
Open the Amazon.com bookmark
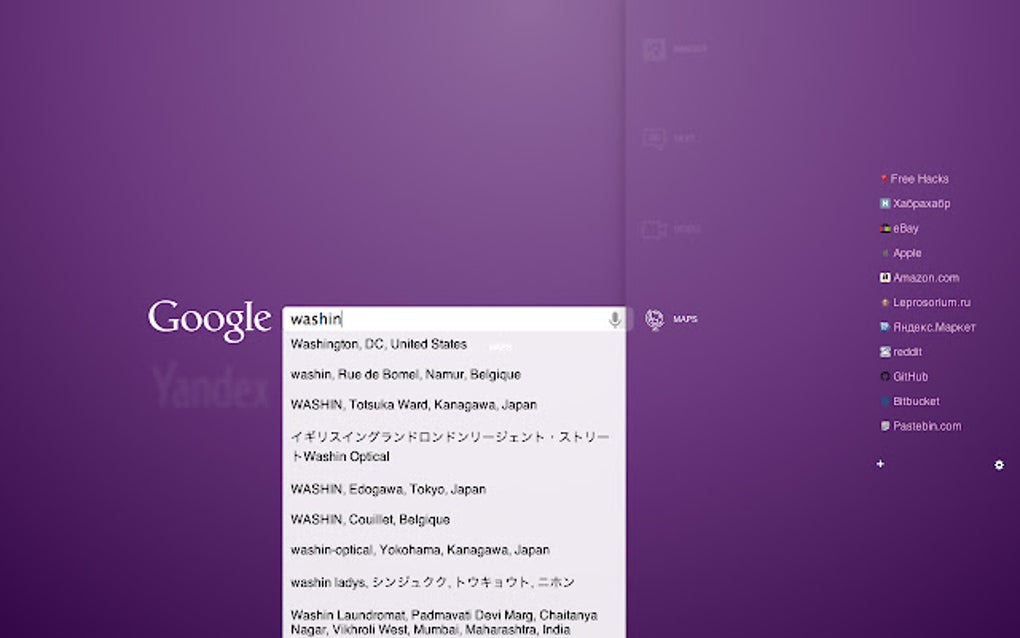click(x=919, y=278)
